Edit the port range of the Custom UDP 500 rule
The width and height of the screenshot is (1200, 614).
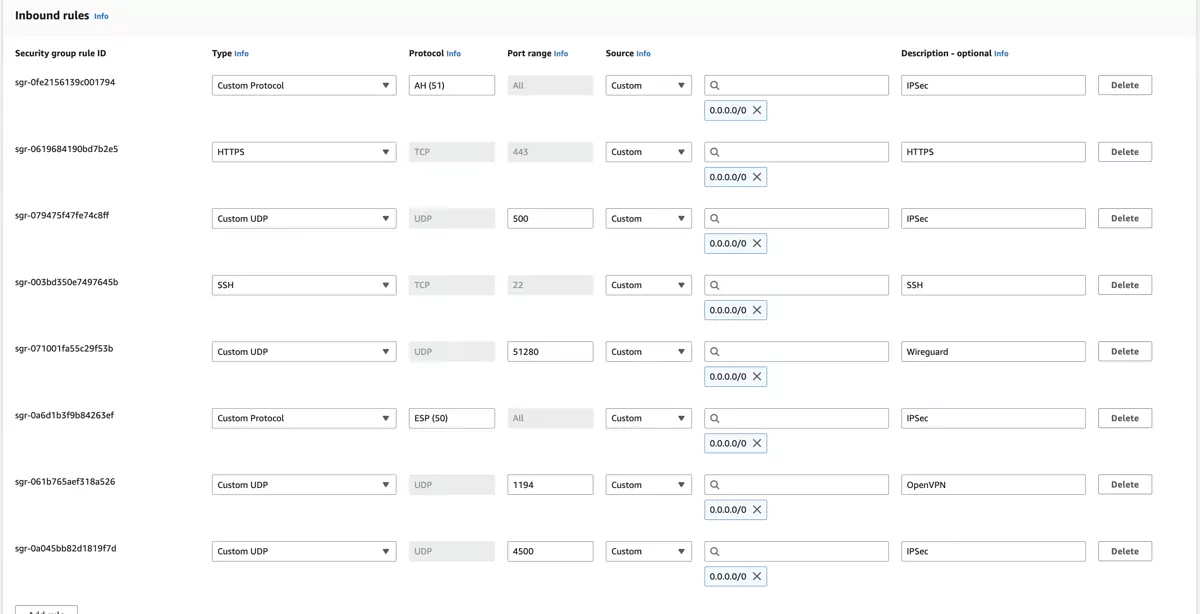550,218
